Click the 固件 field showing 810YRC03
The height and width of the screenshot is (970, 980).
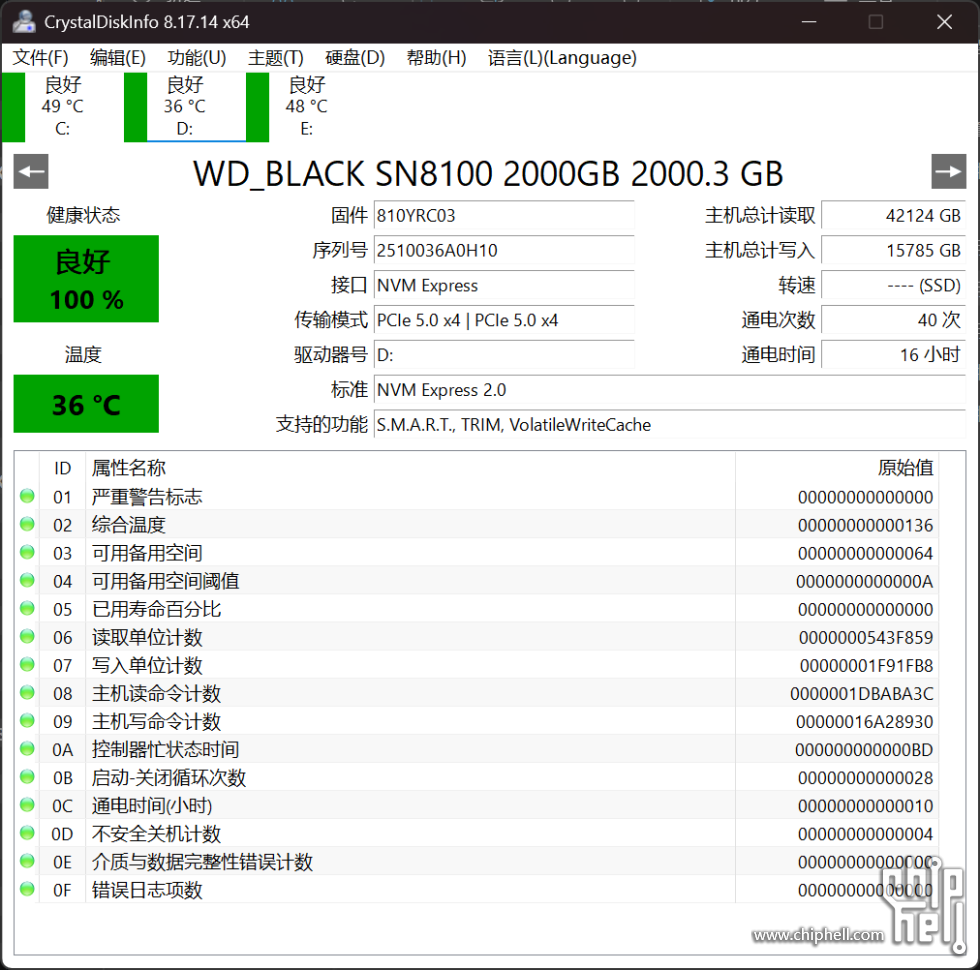tap(504, 216)
